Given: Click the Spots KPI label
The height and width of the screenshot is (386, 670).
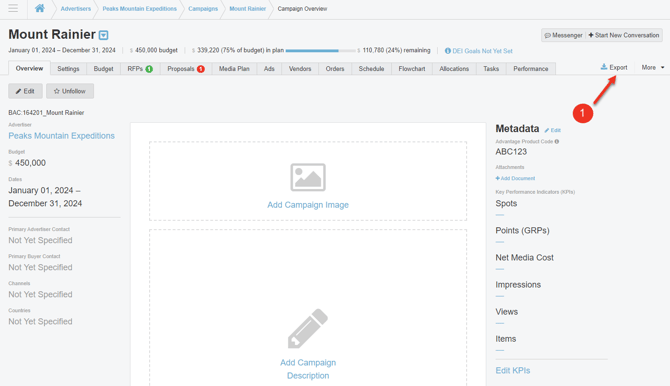Looking at the screenshot, I should (506, 203).
